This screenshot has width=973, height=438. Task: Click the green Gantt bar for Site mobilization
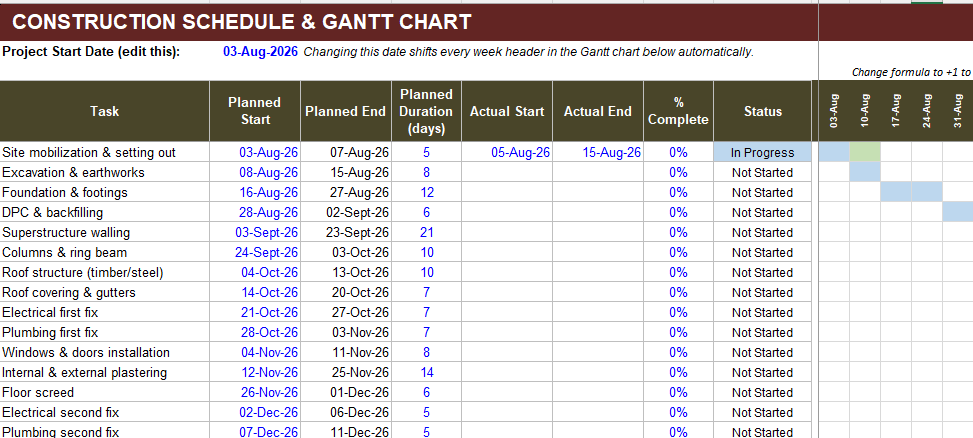click(x=865, y=152)
